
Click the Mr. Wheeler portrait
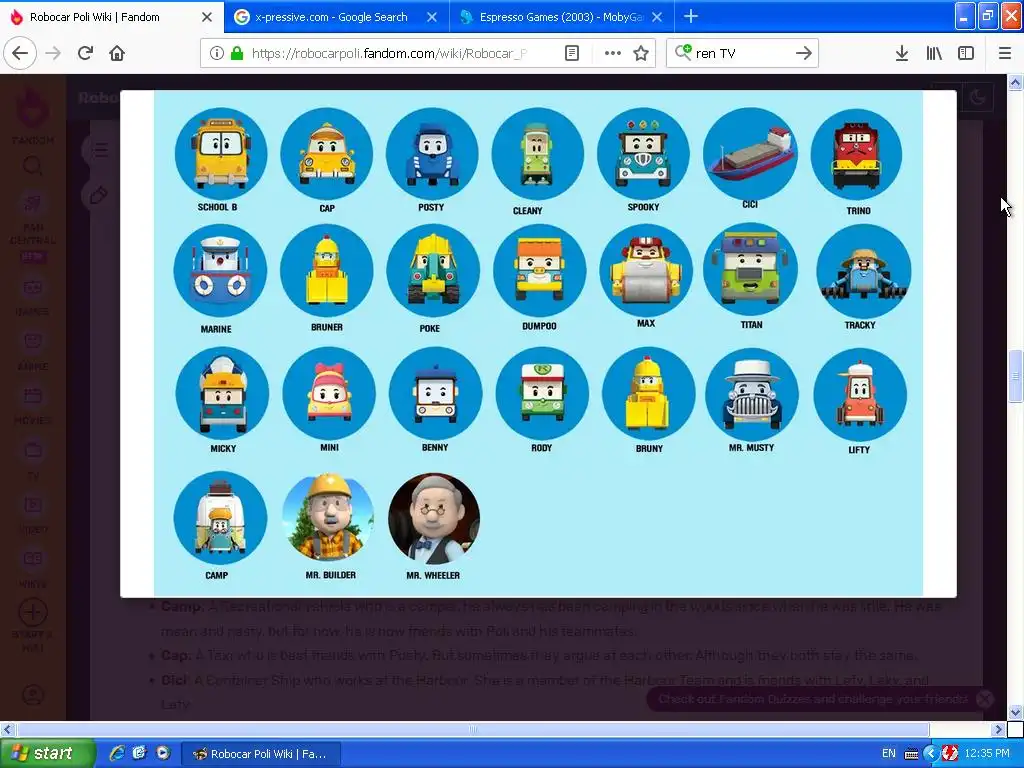434,518
